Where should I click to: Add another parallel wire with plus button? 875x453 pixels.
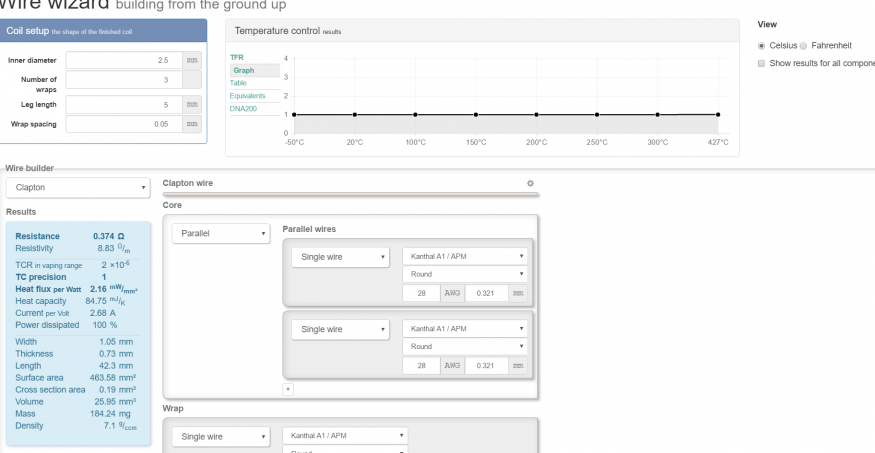coord(288,389)
